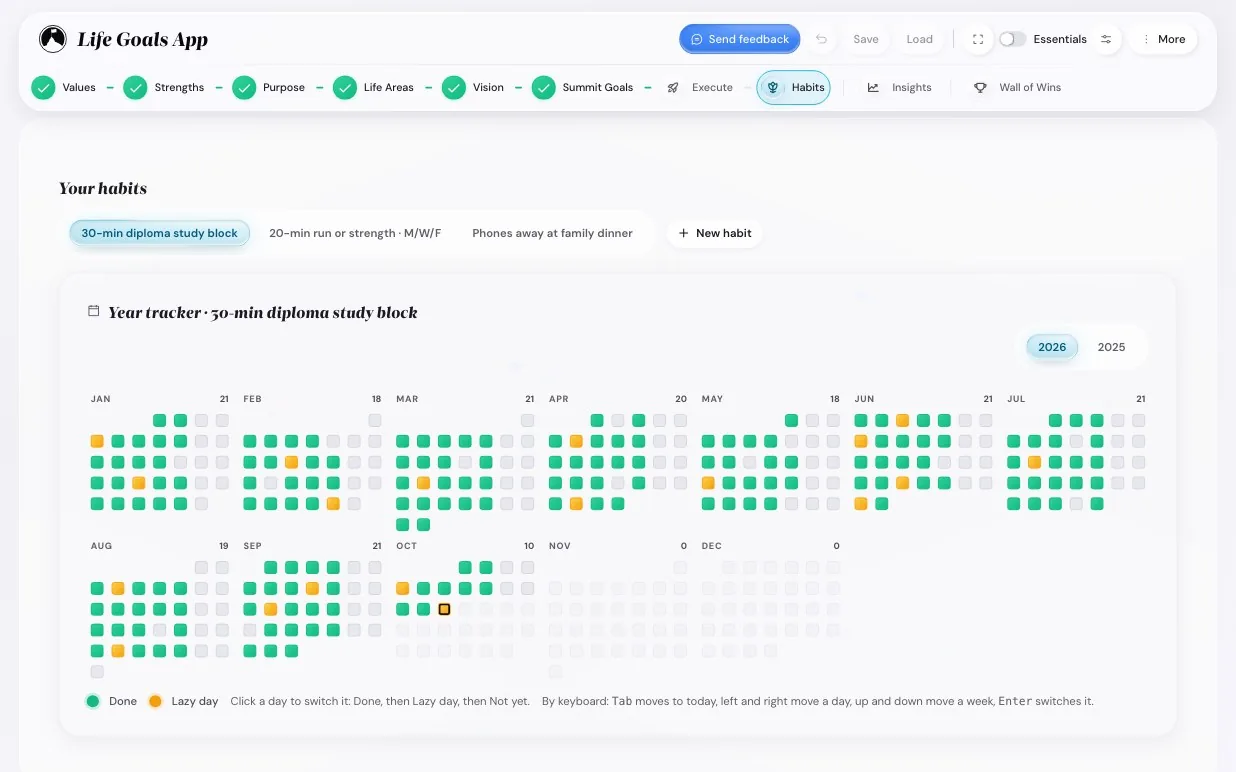Open fullscreen mode icon
Screen dimensions: 1236x772
978,39
